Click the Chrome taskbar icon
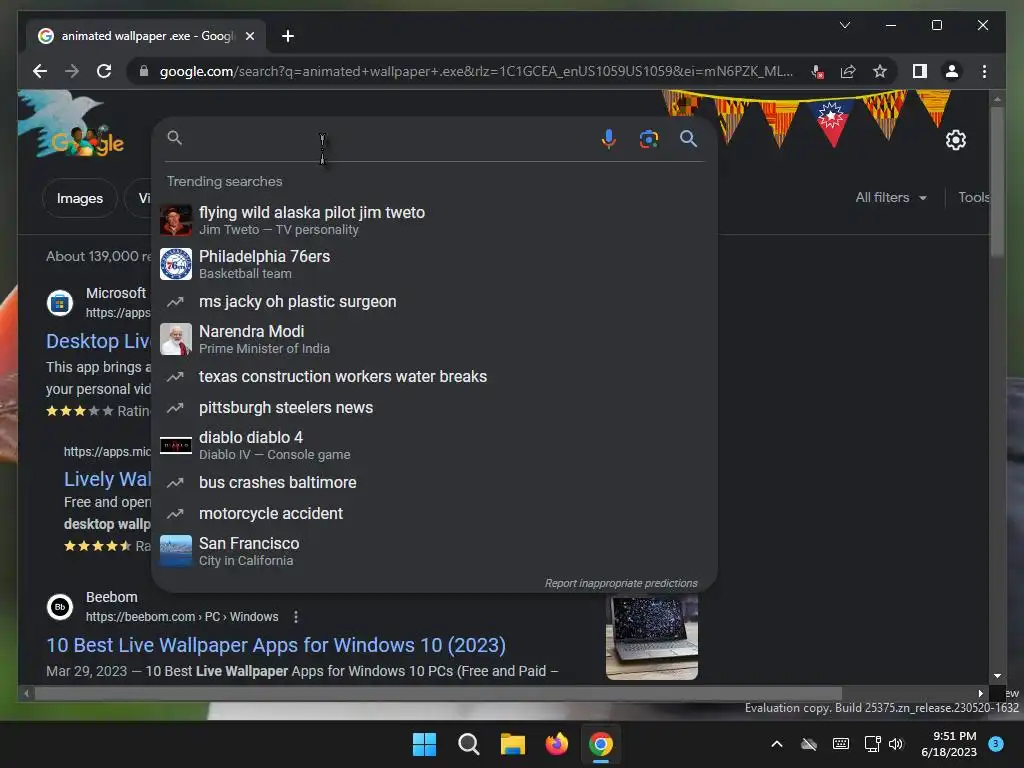The image size is (1024, 768). tap(601, 744)
